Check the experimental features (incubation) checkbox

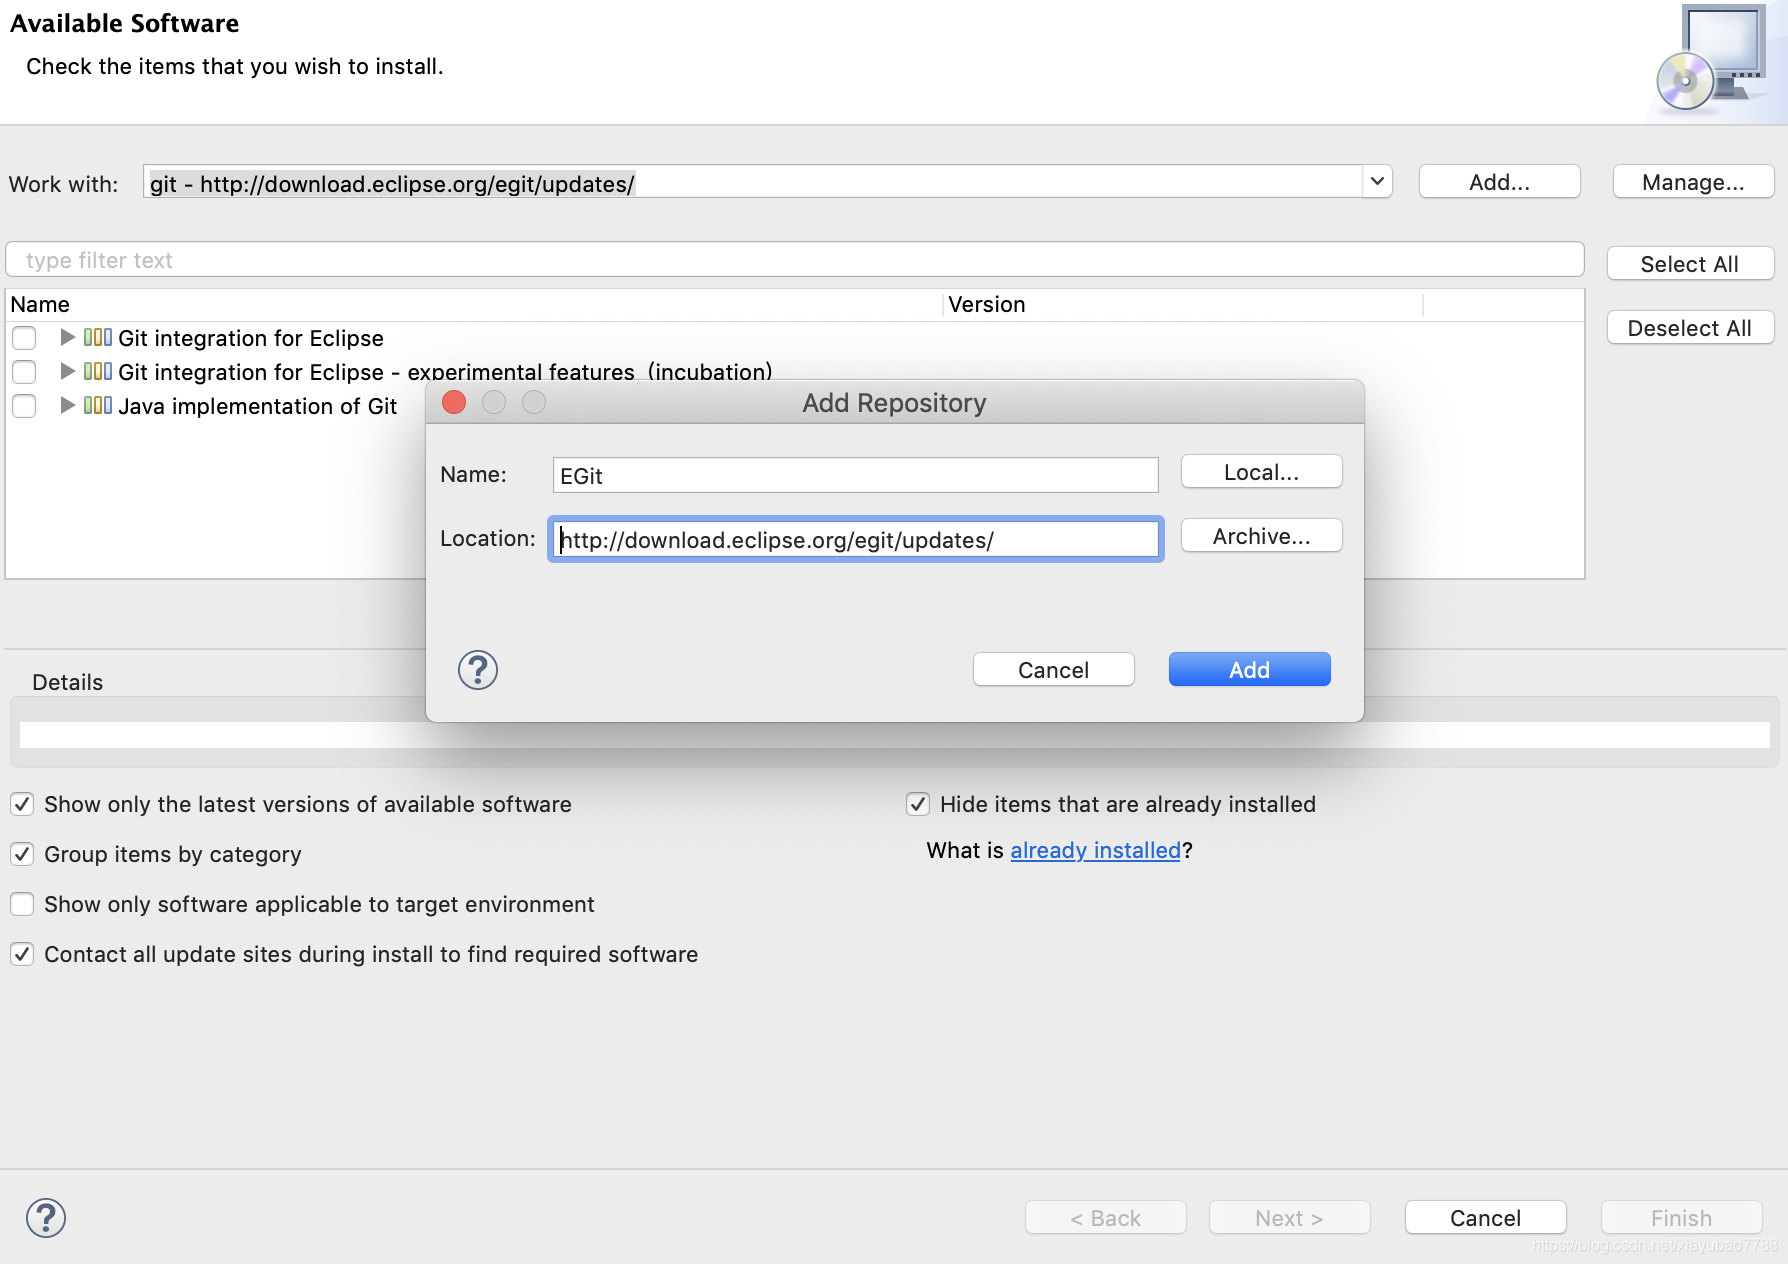tap(24, 372)
